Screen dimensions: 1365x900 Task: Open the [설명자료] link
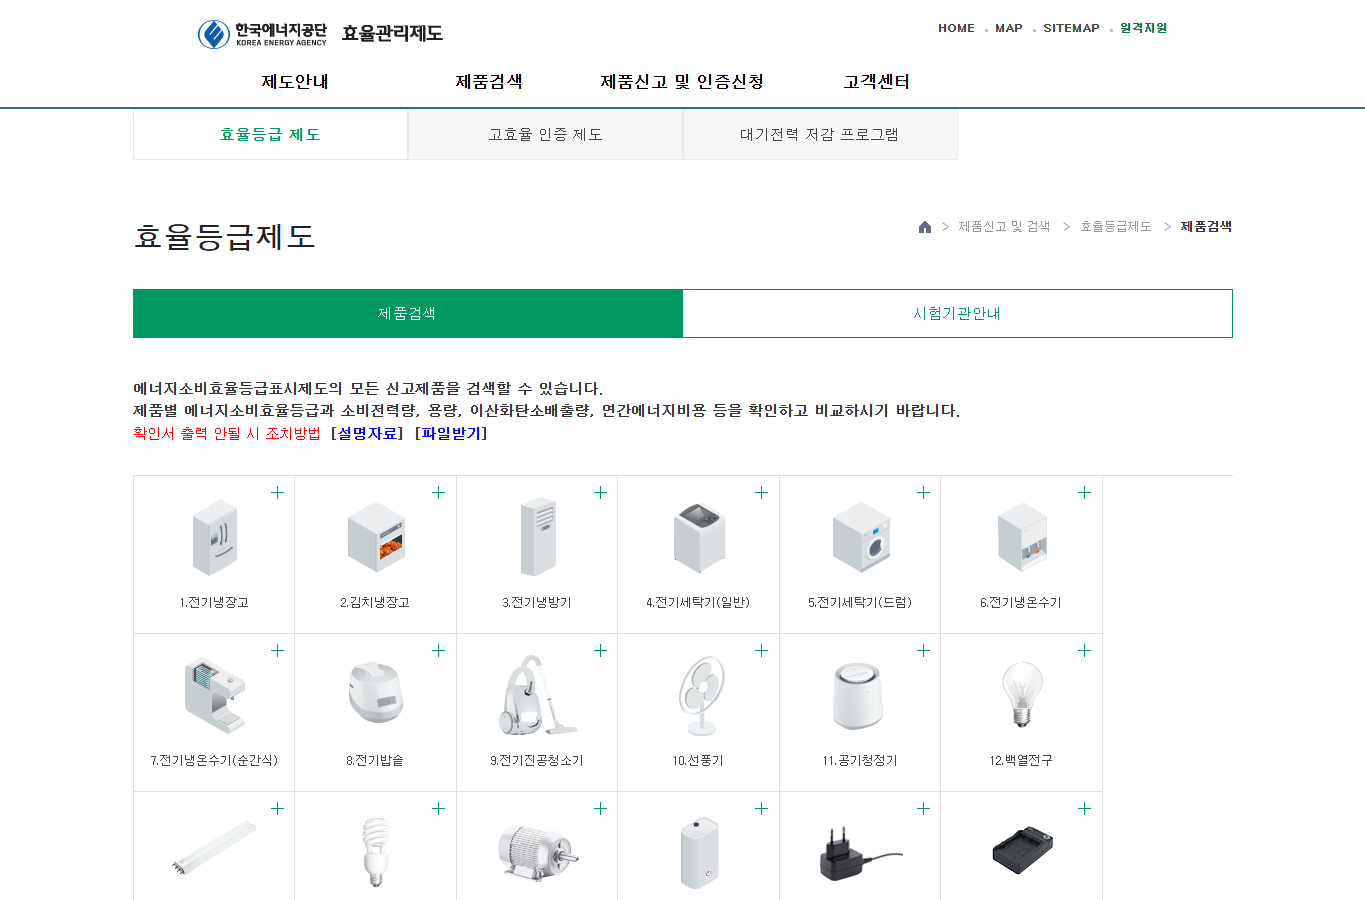367,433
